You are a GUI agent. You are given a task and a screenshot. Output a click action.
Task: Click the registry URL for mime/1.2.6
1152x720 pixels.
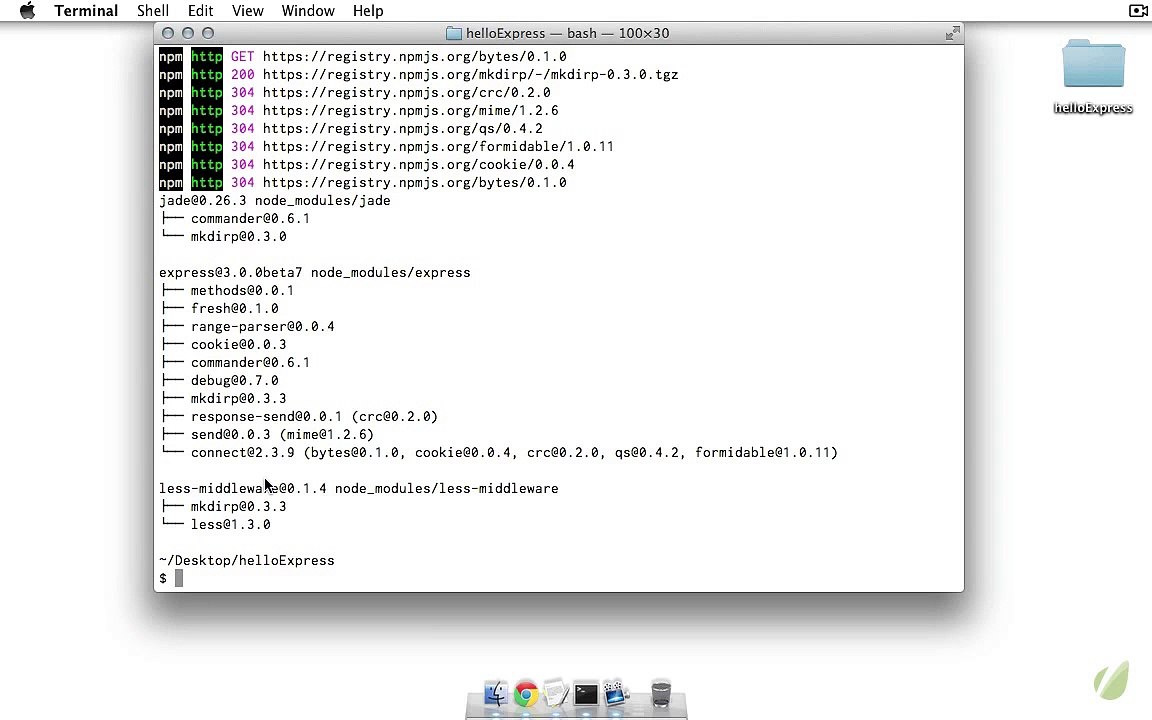411,111
